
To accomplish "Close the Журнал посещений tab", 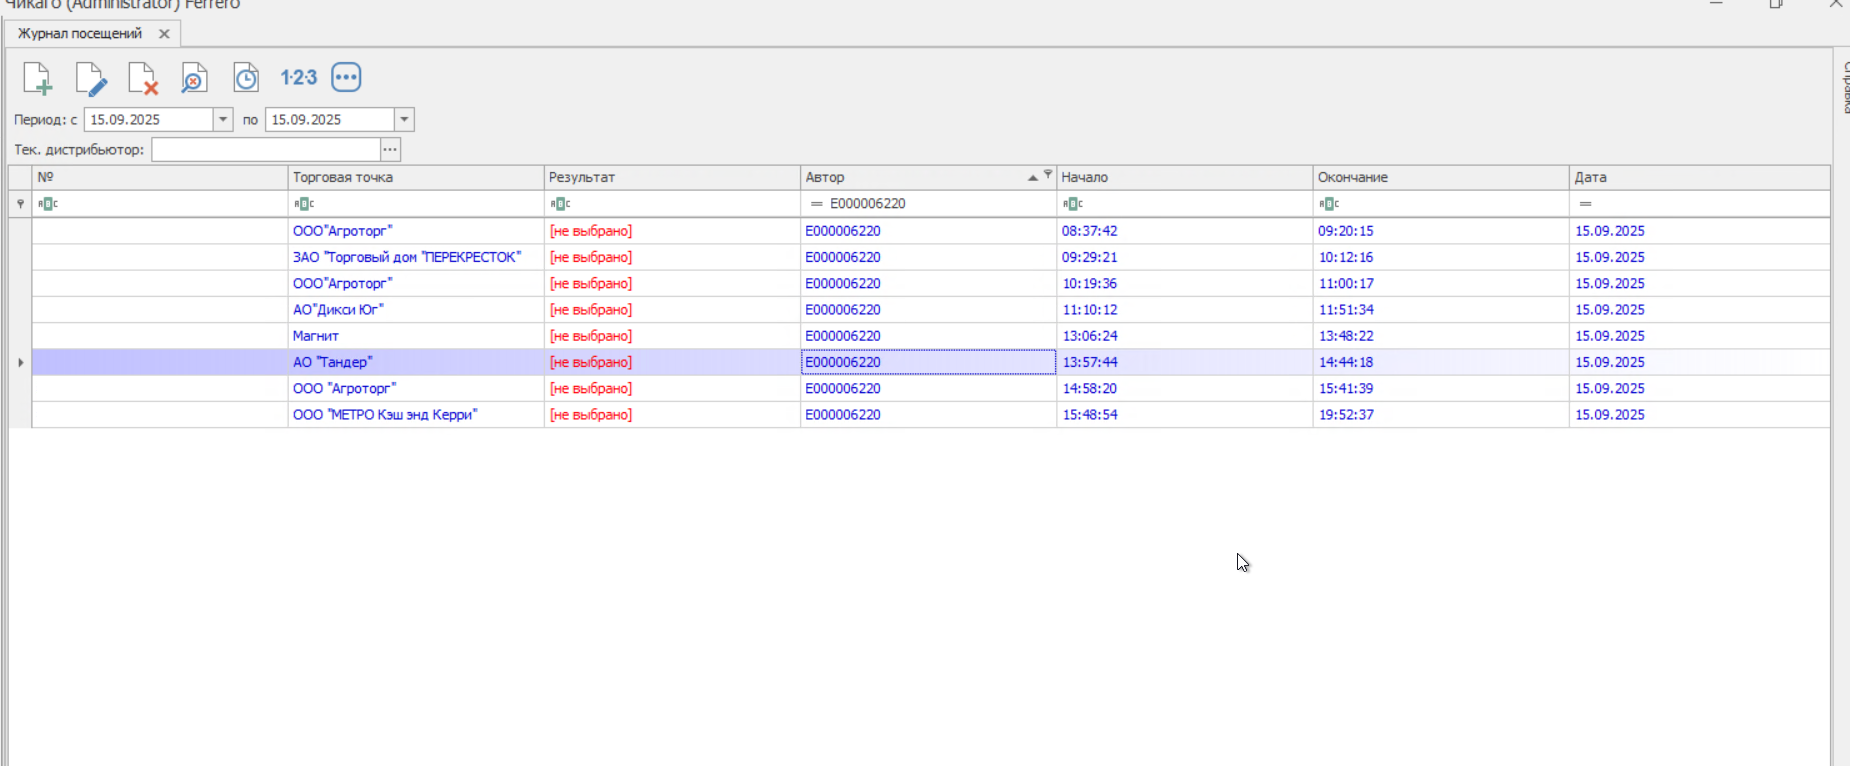I will point(164,34).
